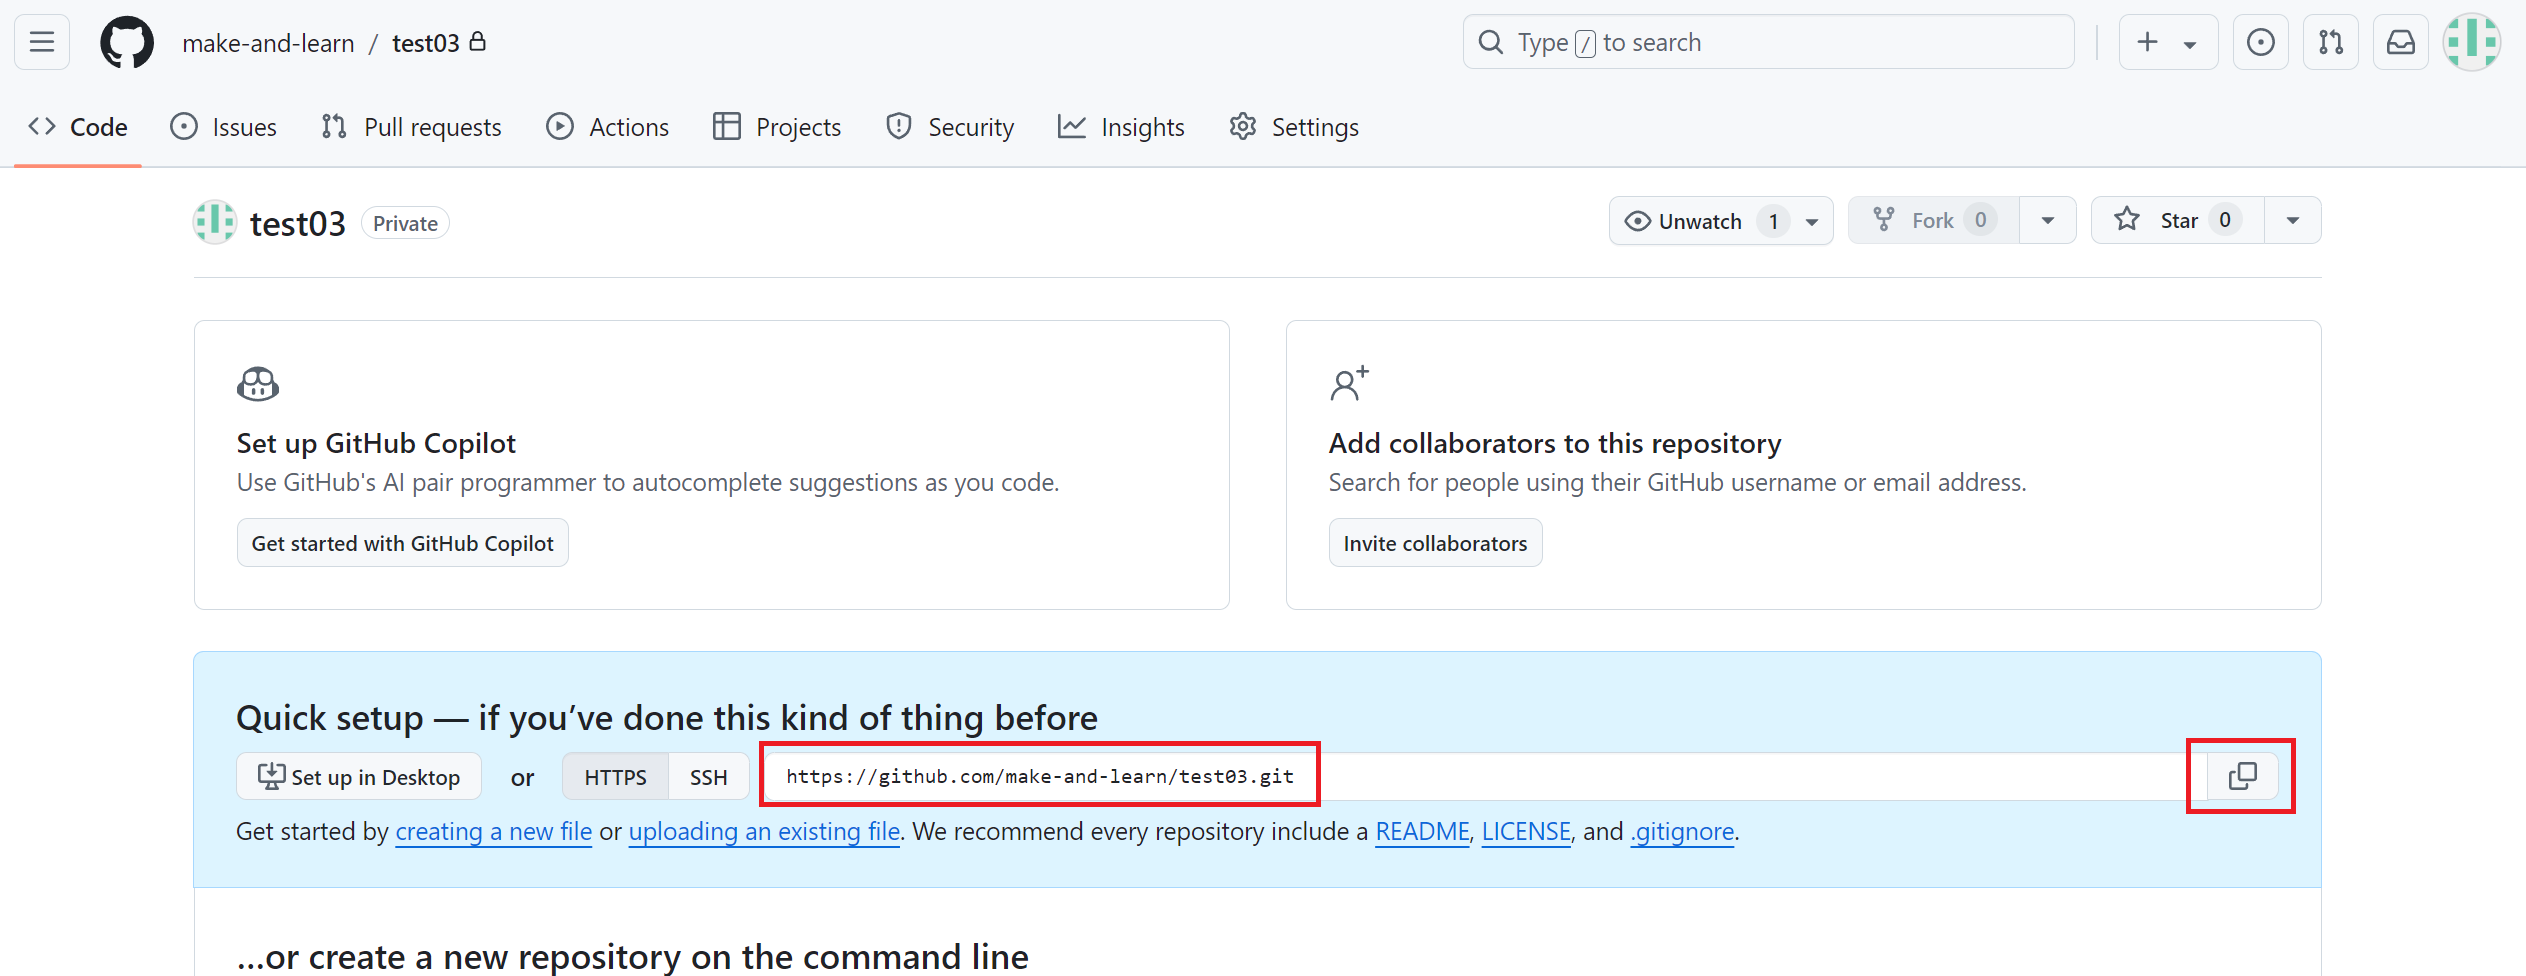Click the test03 repository title
The height and width of the screenshot is (976, 2526).
297,223
